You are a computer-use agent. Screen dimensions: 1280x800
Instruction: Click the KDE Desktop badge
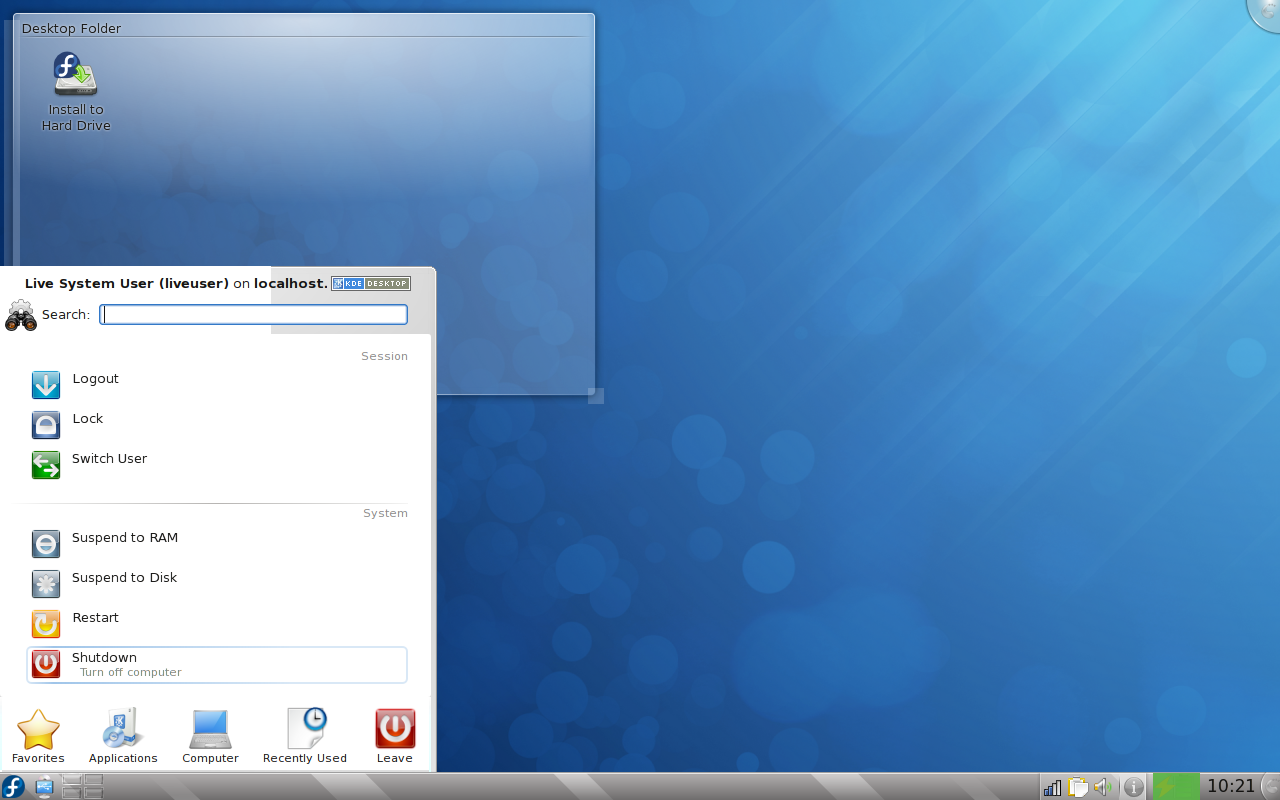371,283
